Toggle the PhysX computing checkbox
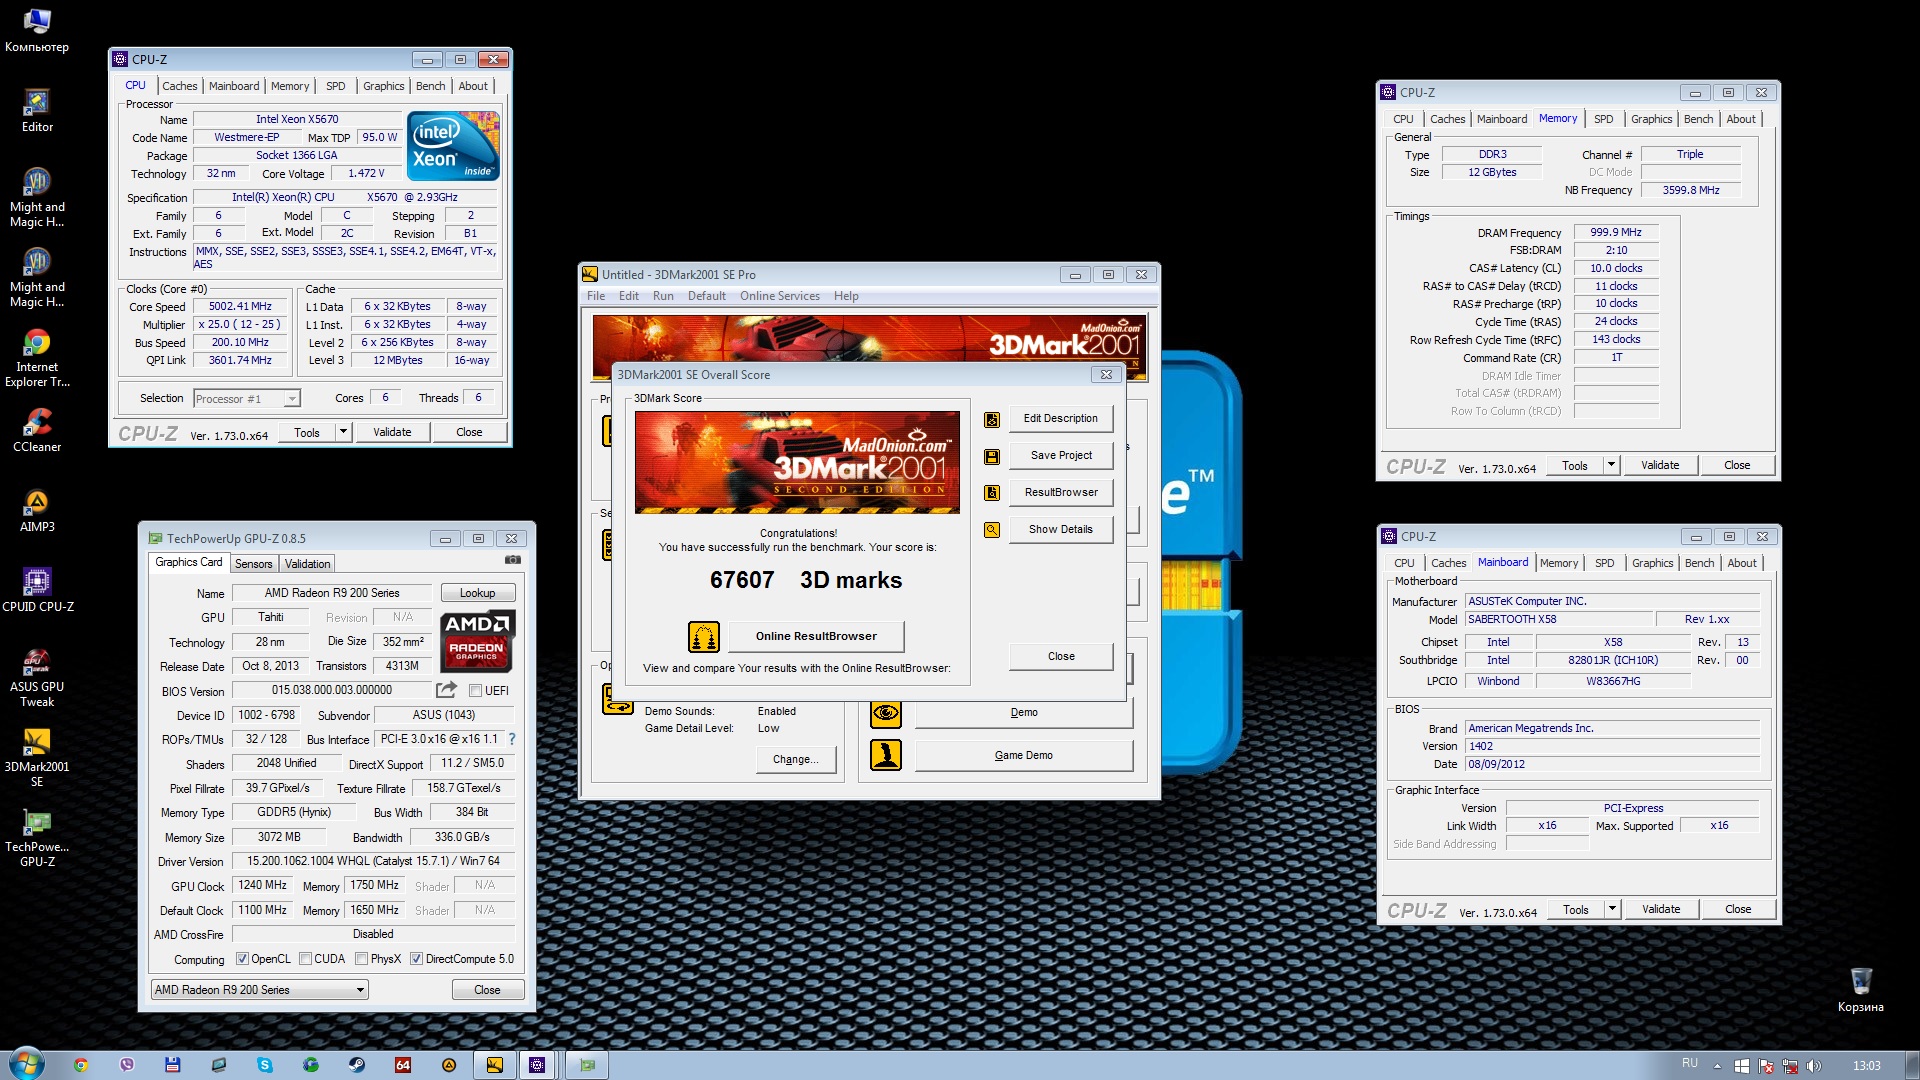Viewport: 1920px width, 1080px height. coord(362,959)
